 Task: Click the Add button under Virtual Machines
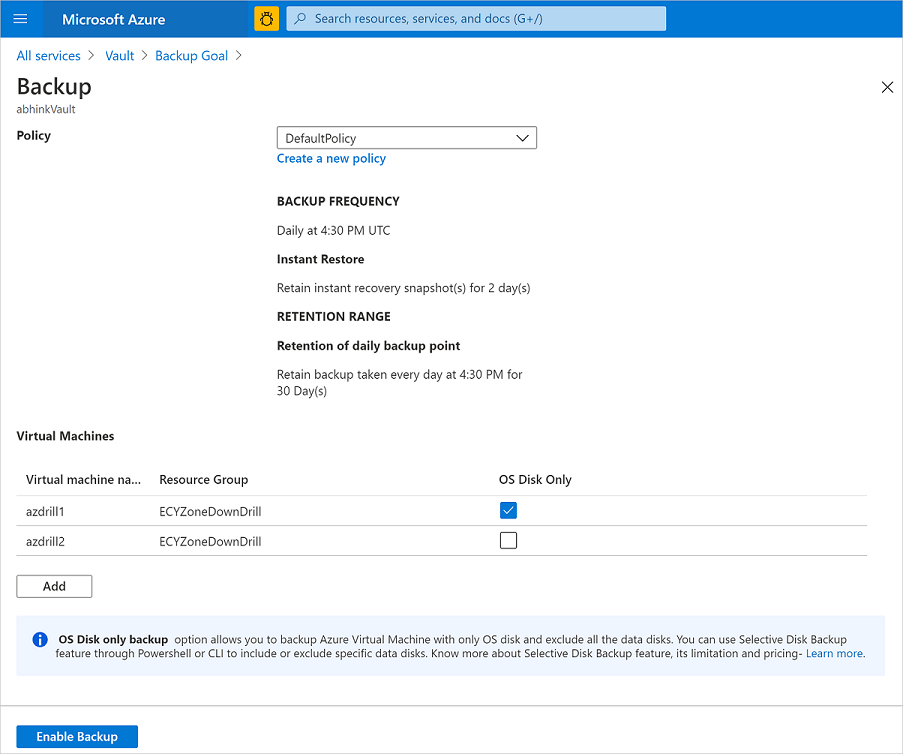(x=54, y=586)
